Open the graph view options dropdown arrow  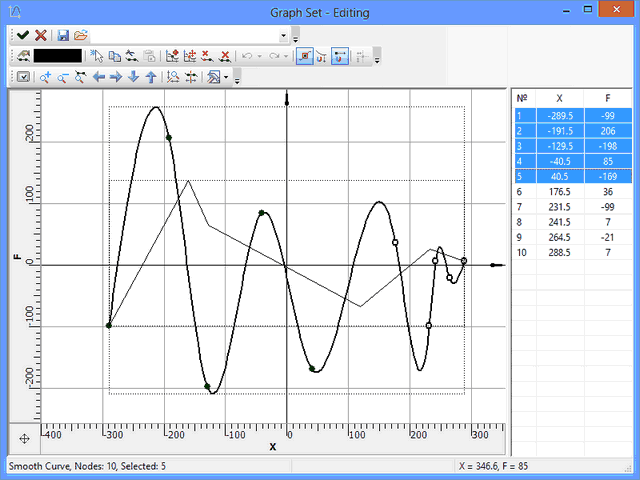click(x=227, y=77)
